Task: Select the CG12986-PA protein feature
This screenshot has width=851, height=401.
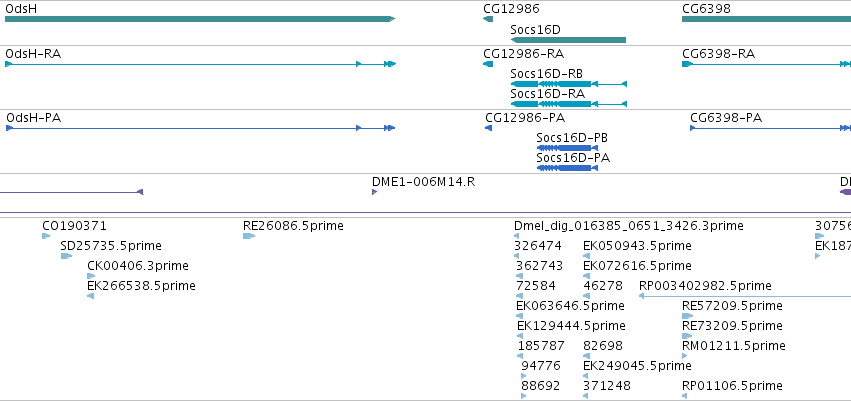Action: click(x=488, y=128)
